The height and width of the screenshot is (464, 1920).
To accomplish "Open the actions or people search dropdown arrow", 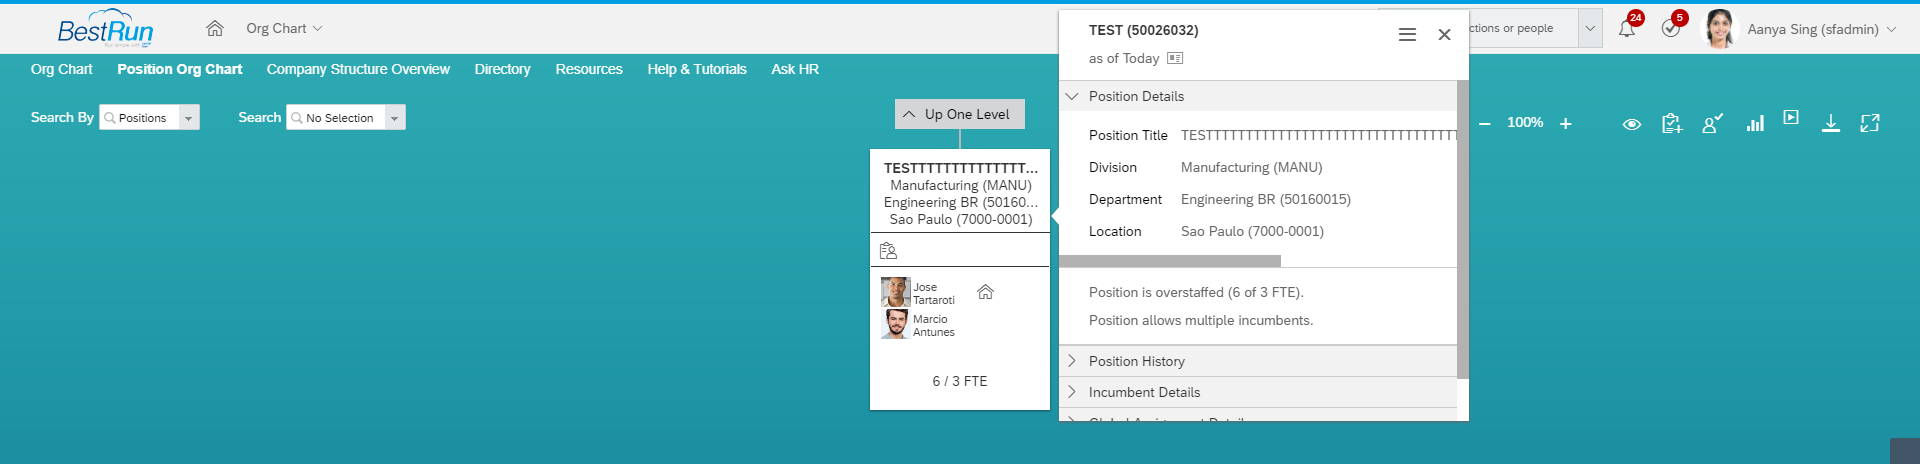I will 1590,29.
